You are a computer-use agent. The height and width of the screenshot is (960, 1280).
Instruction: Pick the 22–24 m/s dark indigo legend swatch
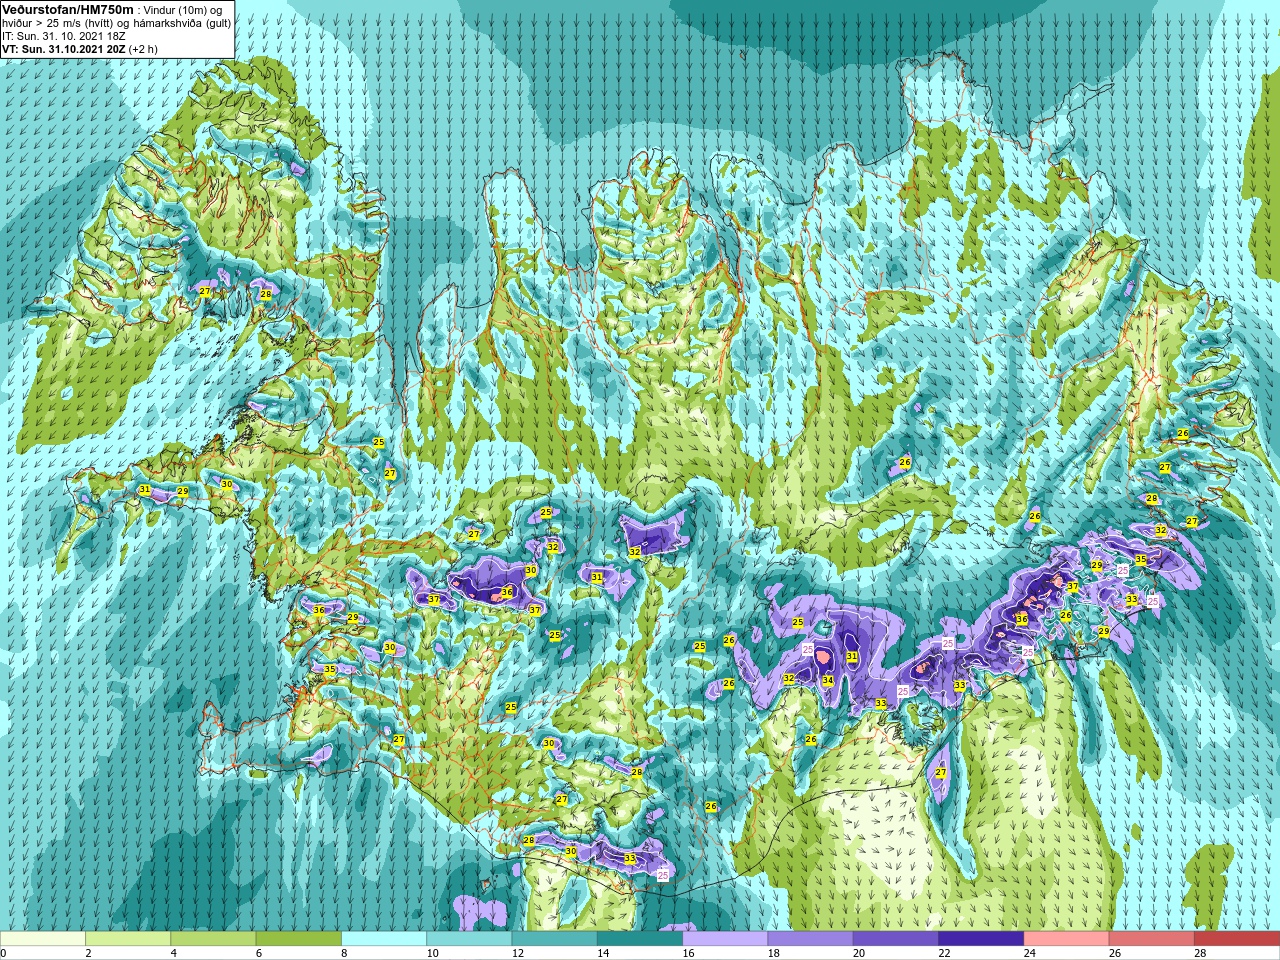pyautogui.click(x=981, y=939)
